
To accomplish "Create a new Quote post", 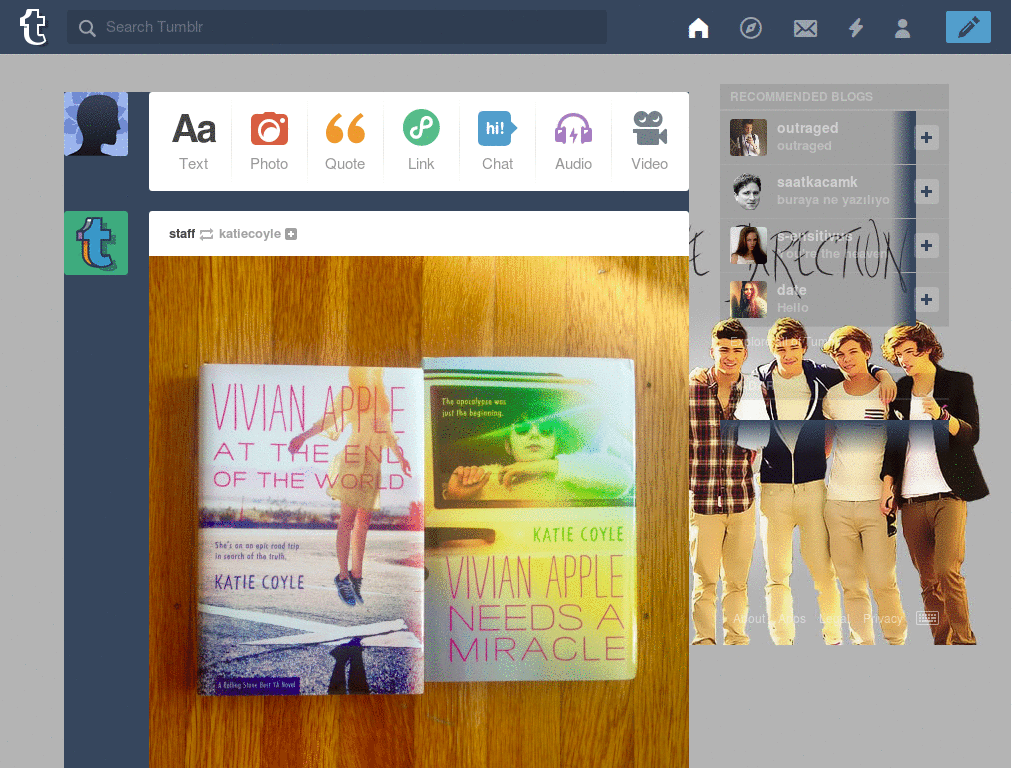I will (x=345, y=141).
